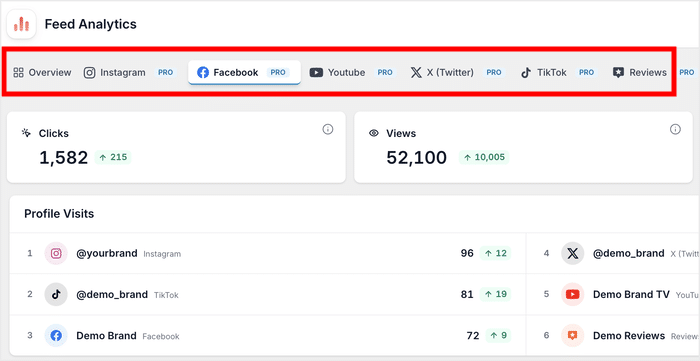Click the PRO badge on the Facebook tab
The width and height of the screenshot is (700, 361).
point(278,72)
